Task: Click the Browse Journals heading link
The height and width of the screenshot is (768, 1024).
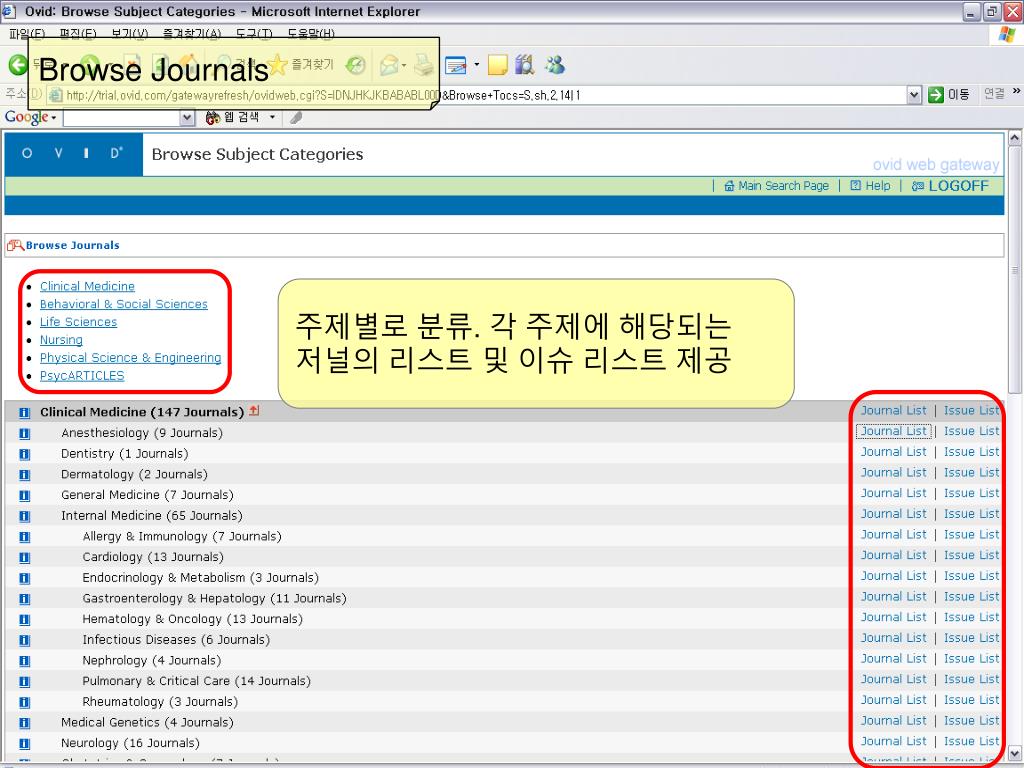Action: 72,246
